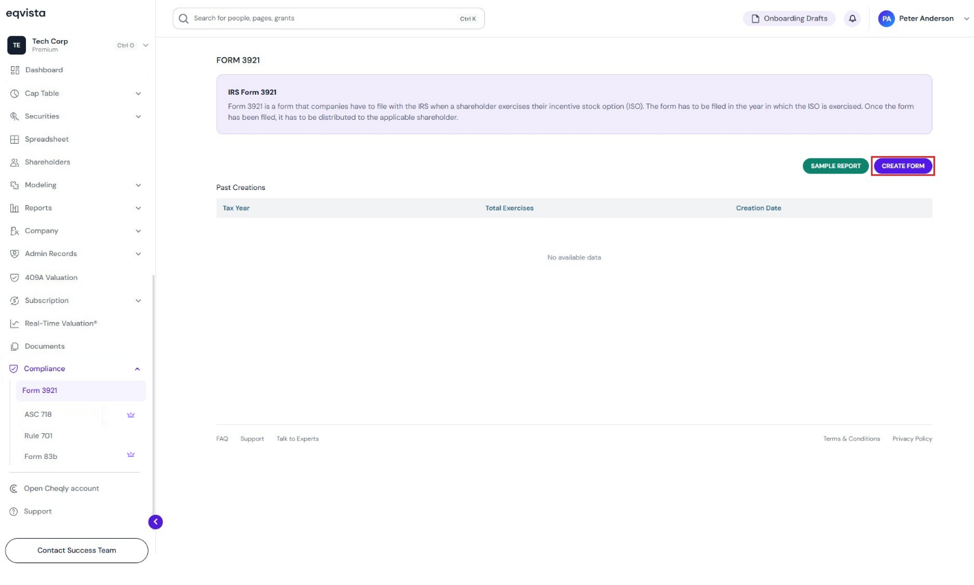This screenshot has height=585, width=974.
Task: Click the crown icon beside Form 83b
Action: click(130, 455)
